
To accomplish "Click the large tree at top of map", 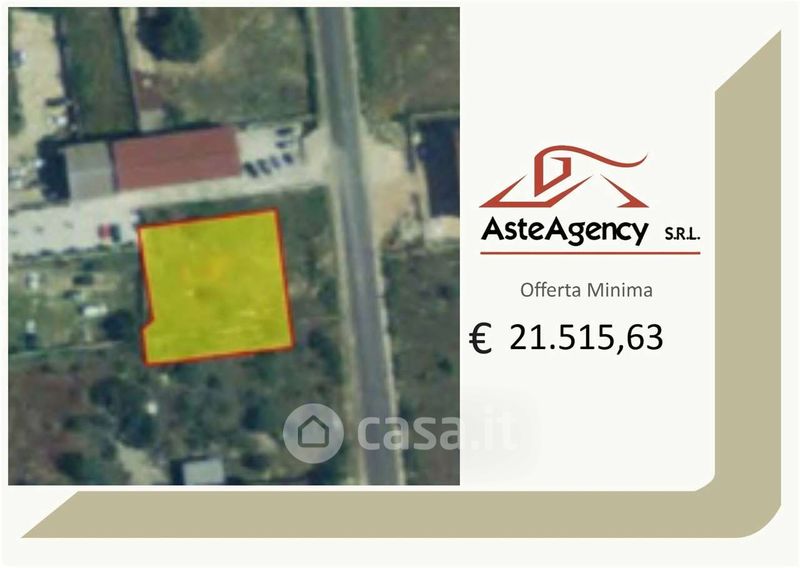I will (x=170, y=33).
